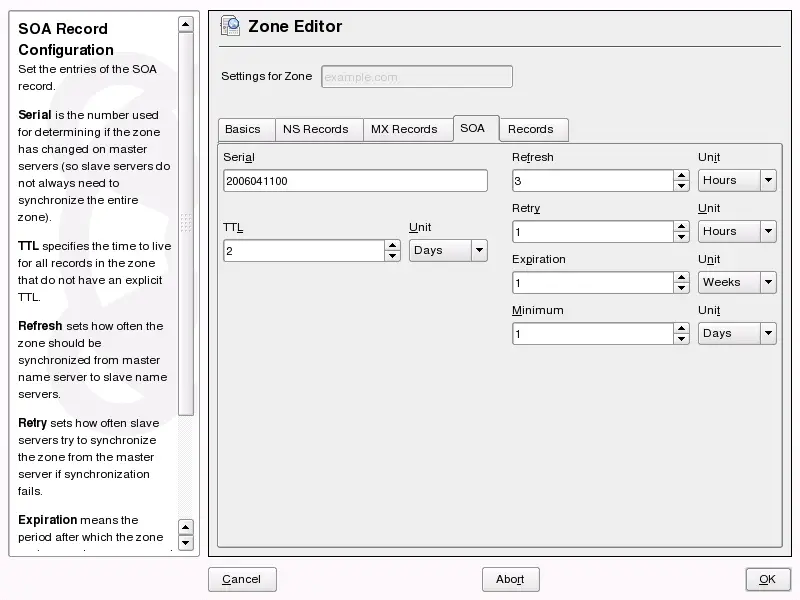
Task: Confirm settings with the OK button
Action: click(767, 579)
